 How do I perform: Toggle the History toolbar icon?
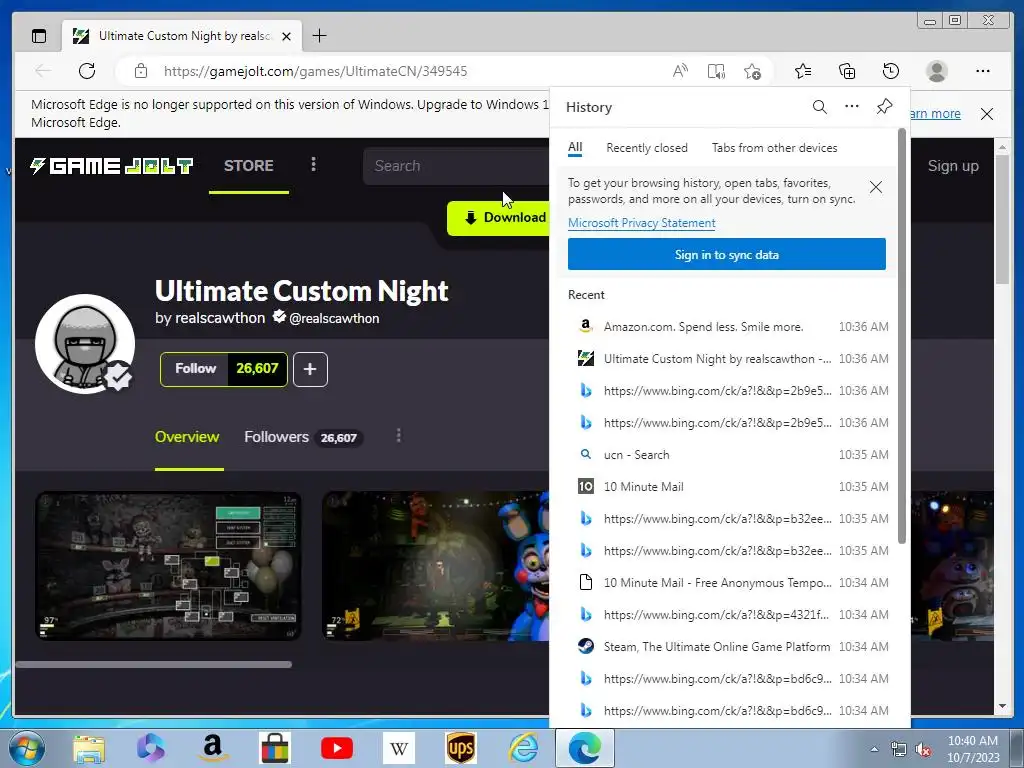tap(891, 71)
